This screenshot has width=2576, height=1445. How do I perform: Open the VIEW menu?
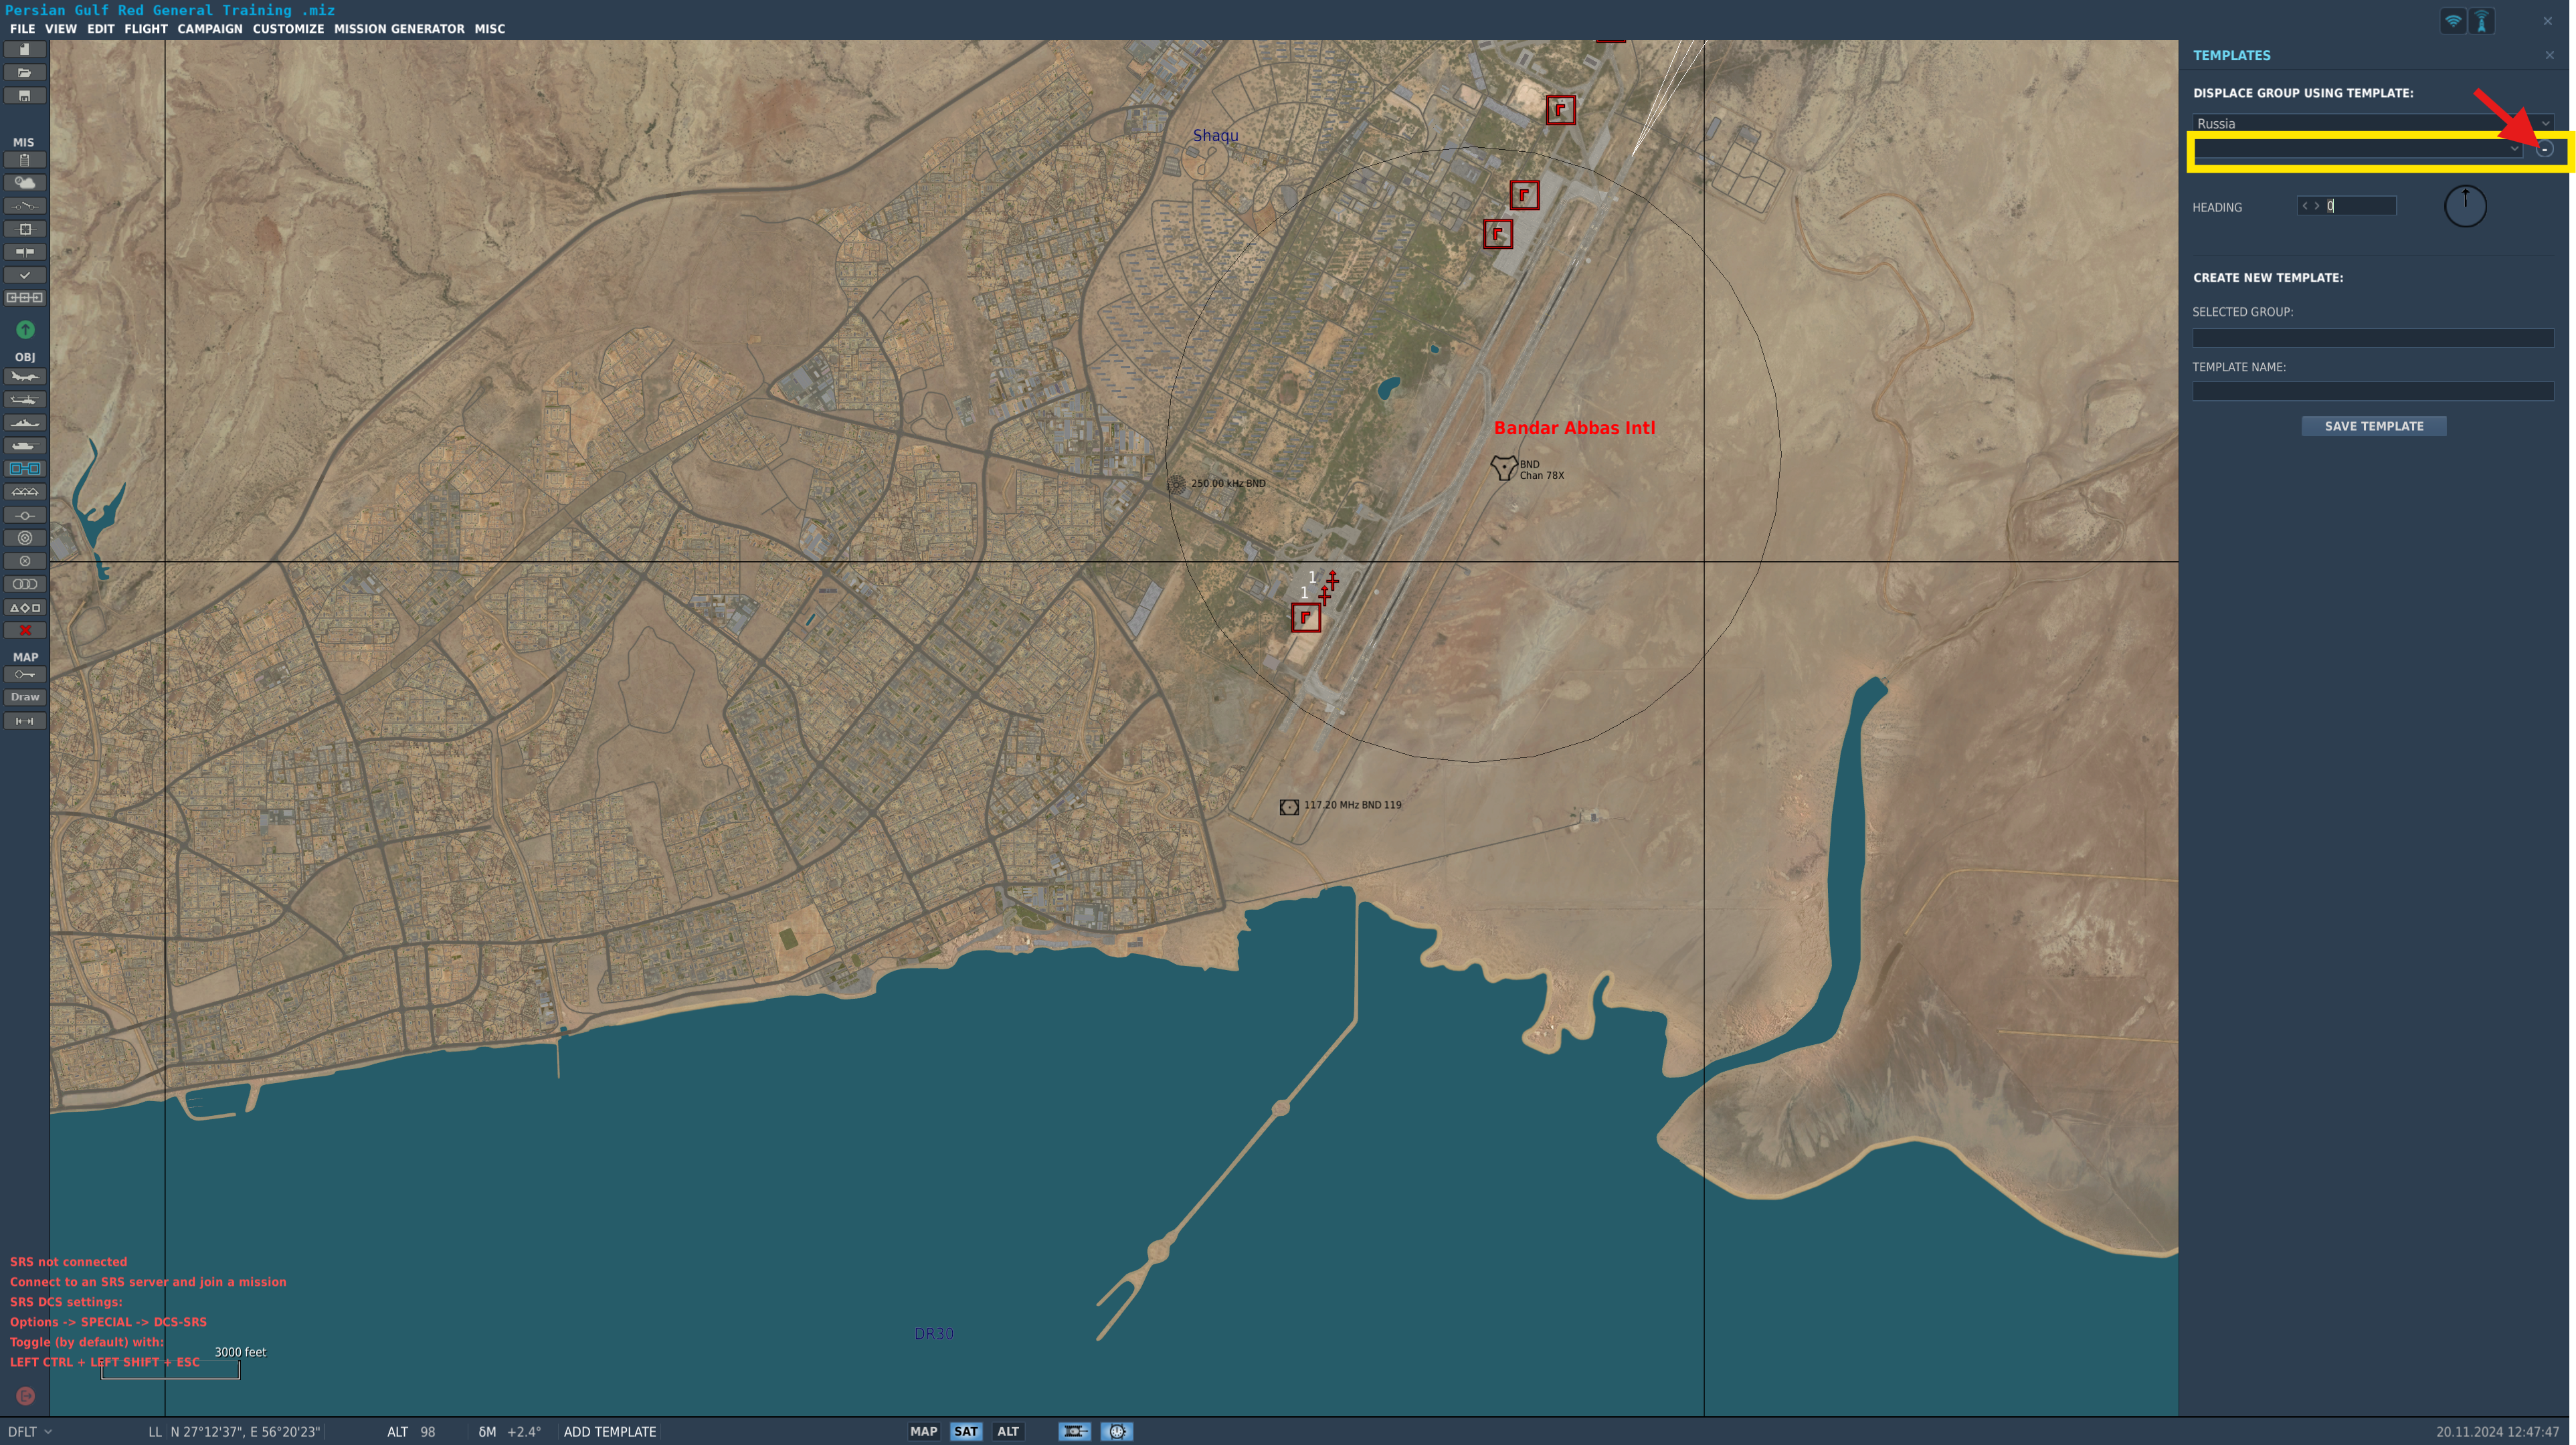coord(61,29)
